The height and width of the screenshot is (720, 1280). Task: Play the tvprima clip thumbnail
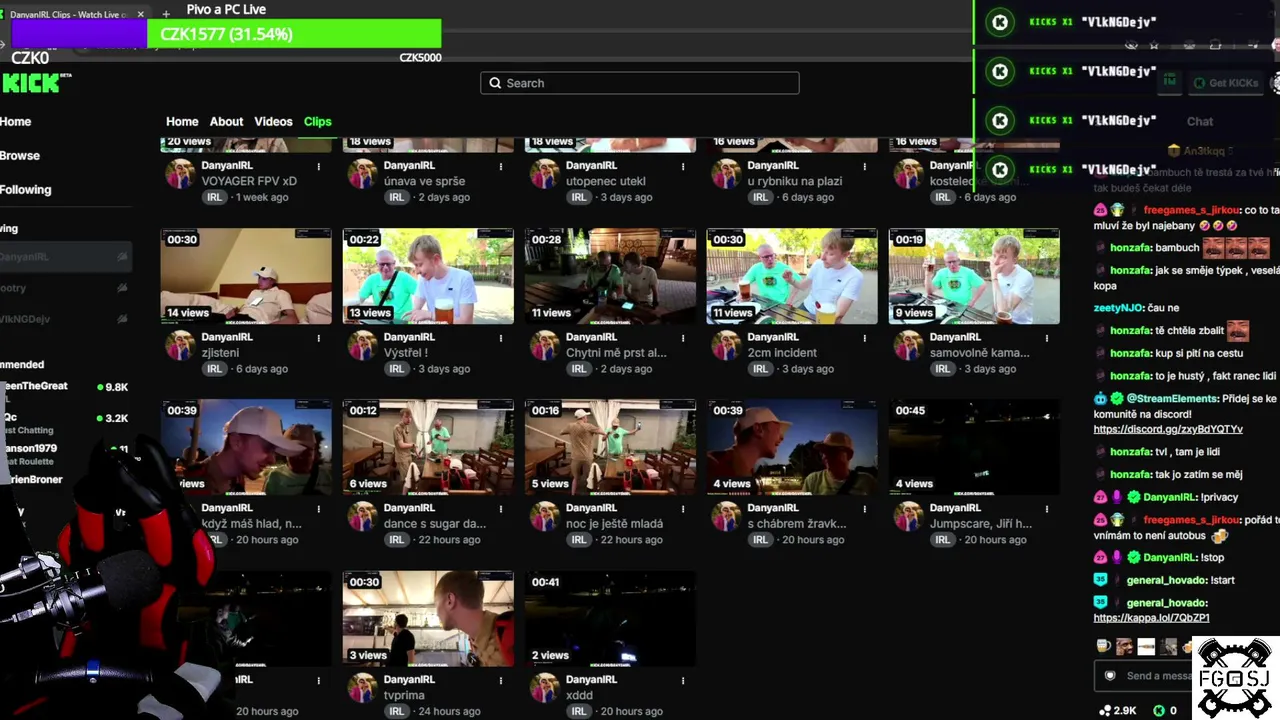click(x=428, y=619)
